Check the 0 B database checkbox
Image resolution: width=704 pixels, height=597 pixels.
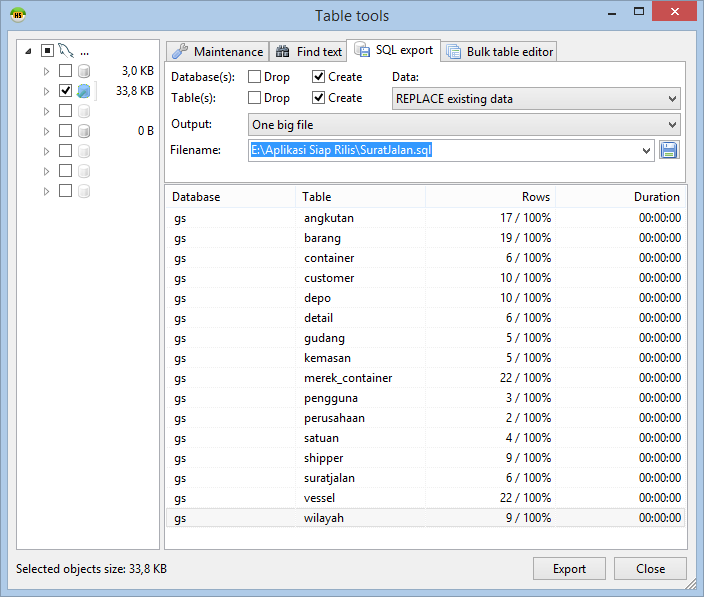click(65, 131)
